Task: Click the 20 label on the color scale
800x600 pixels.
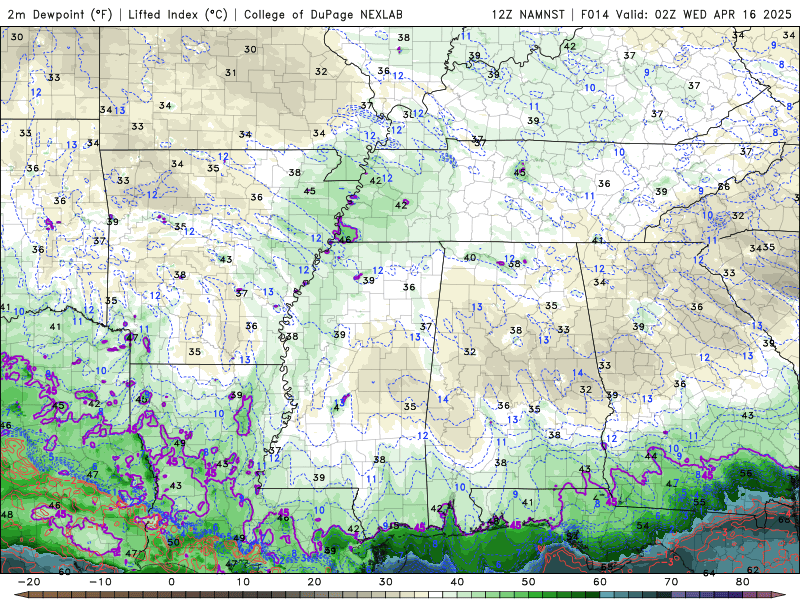Action: [x=314, y=582]
